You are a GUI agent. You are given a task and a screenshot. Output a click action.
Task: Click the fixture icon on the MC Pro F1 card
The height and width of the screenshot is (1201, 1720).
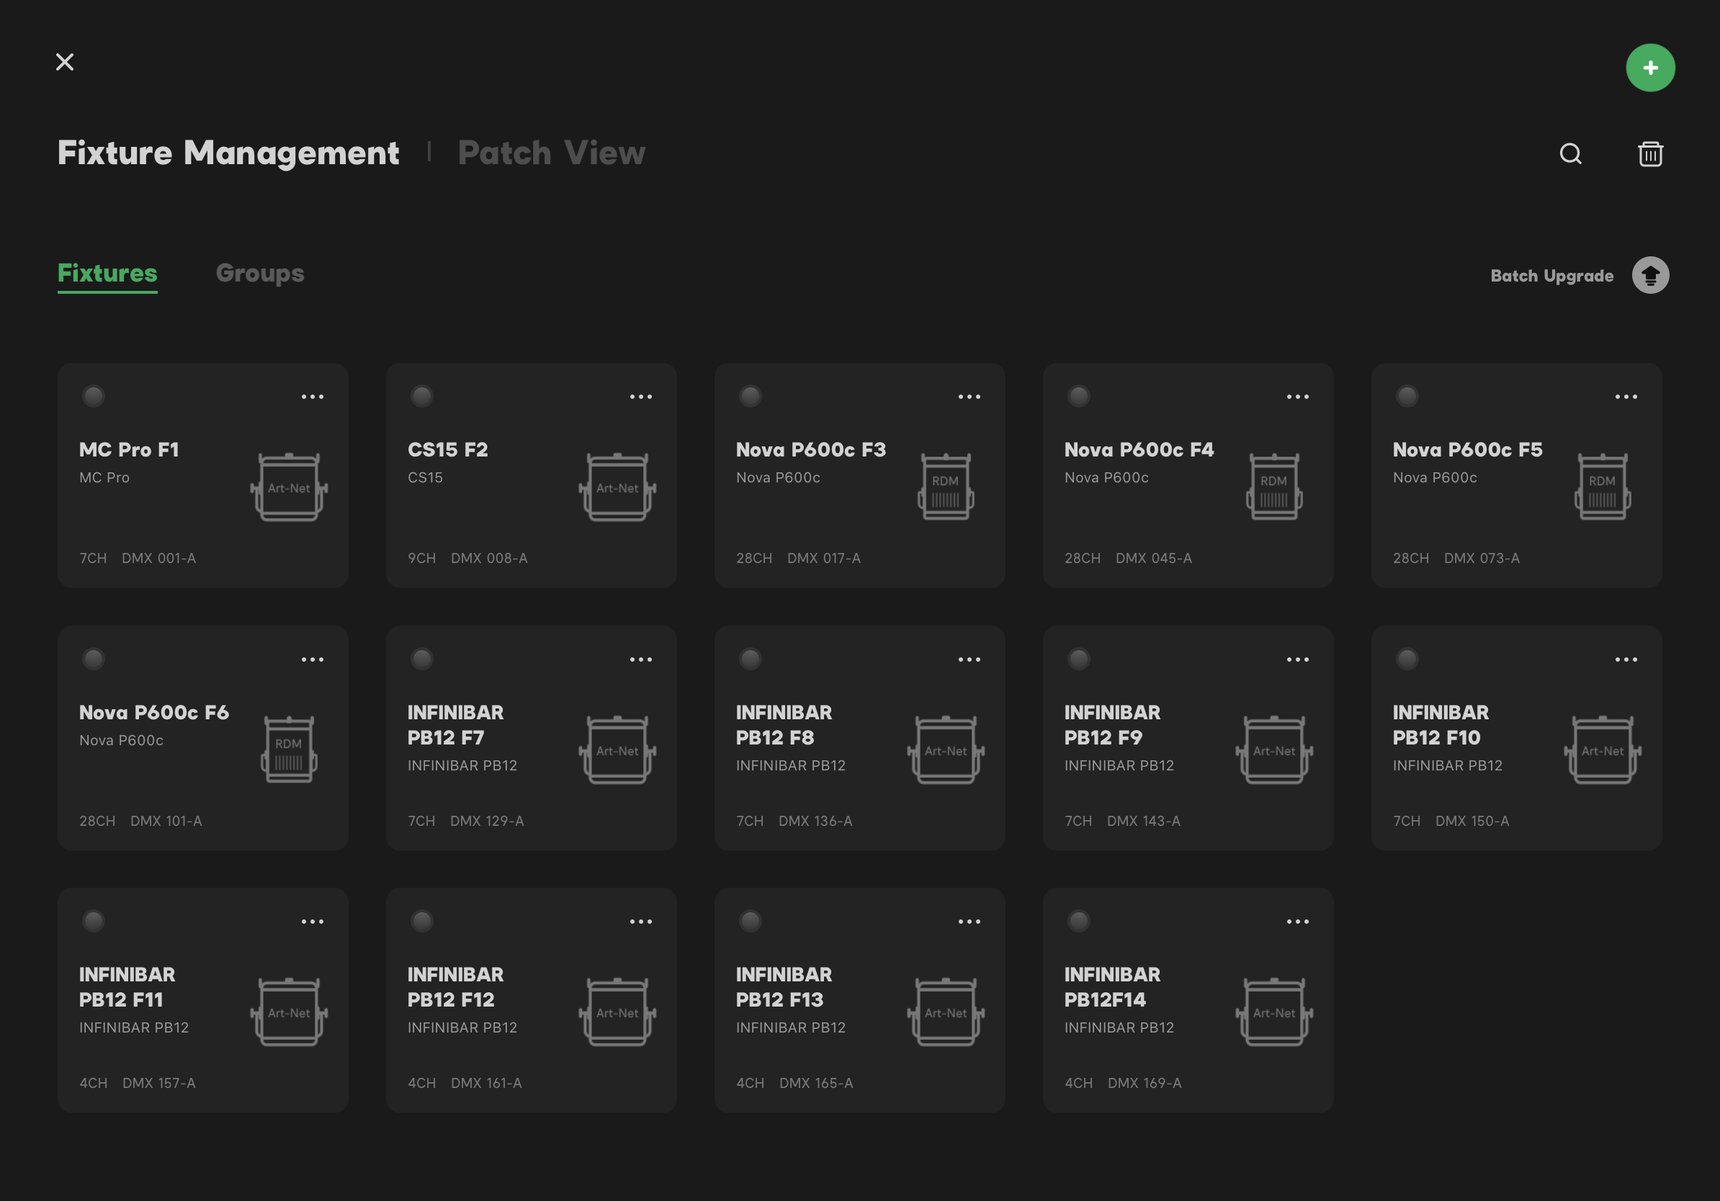coord(289,488)
